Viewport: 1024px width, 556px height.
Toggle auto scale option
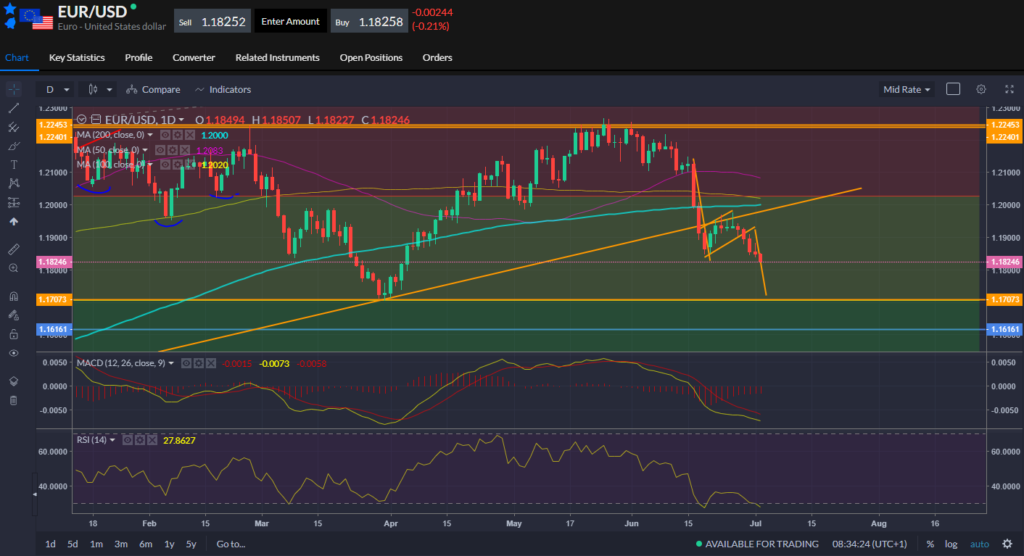(x=979, y=544)
